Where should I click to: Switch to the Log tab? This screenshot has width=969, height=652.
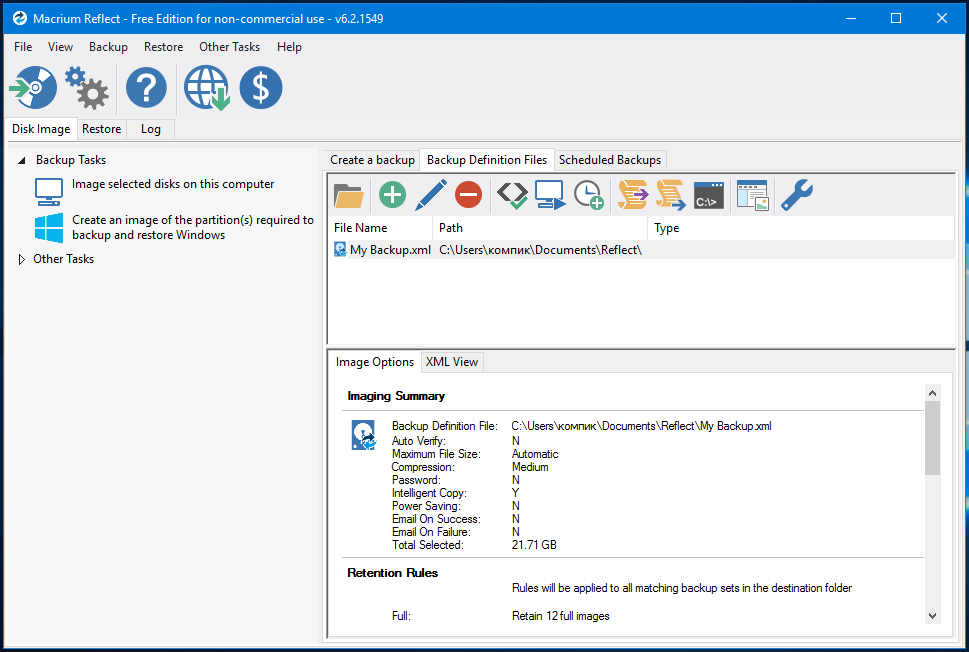(151, 129)
